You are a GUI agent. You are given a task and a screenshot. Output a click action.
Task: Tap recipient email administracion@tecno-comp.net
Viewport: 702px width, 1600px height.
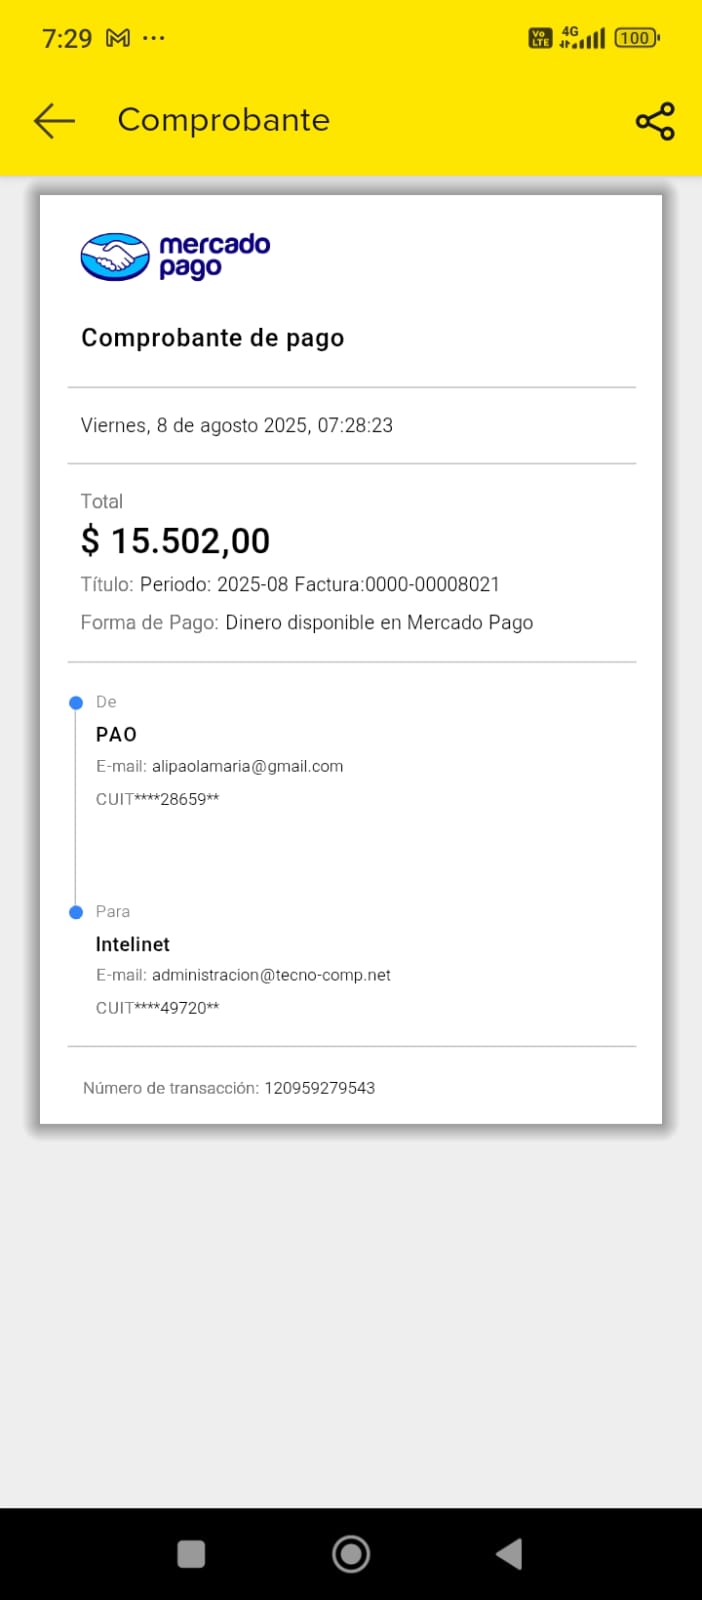271,975
